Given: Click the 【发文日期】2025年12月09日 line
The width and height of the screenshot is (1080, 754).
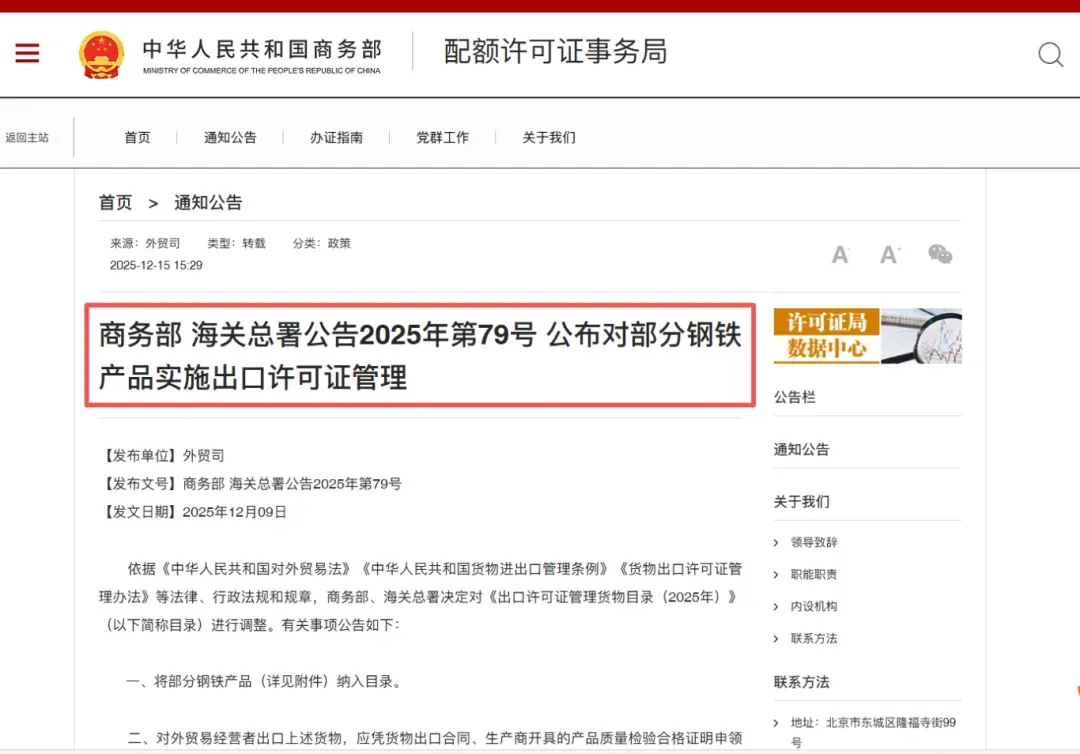Looking at the screenshot, I should [x=194, y=512].
